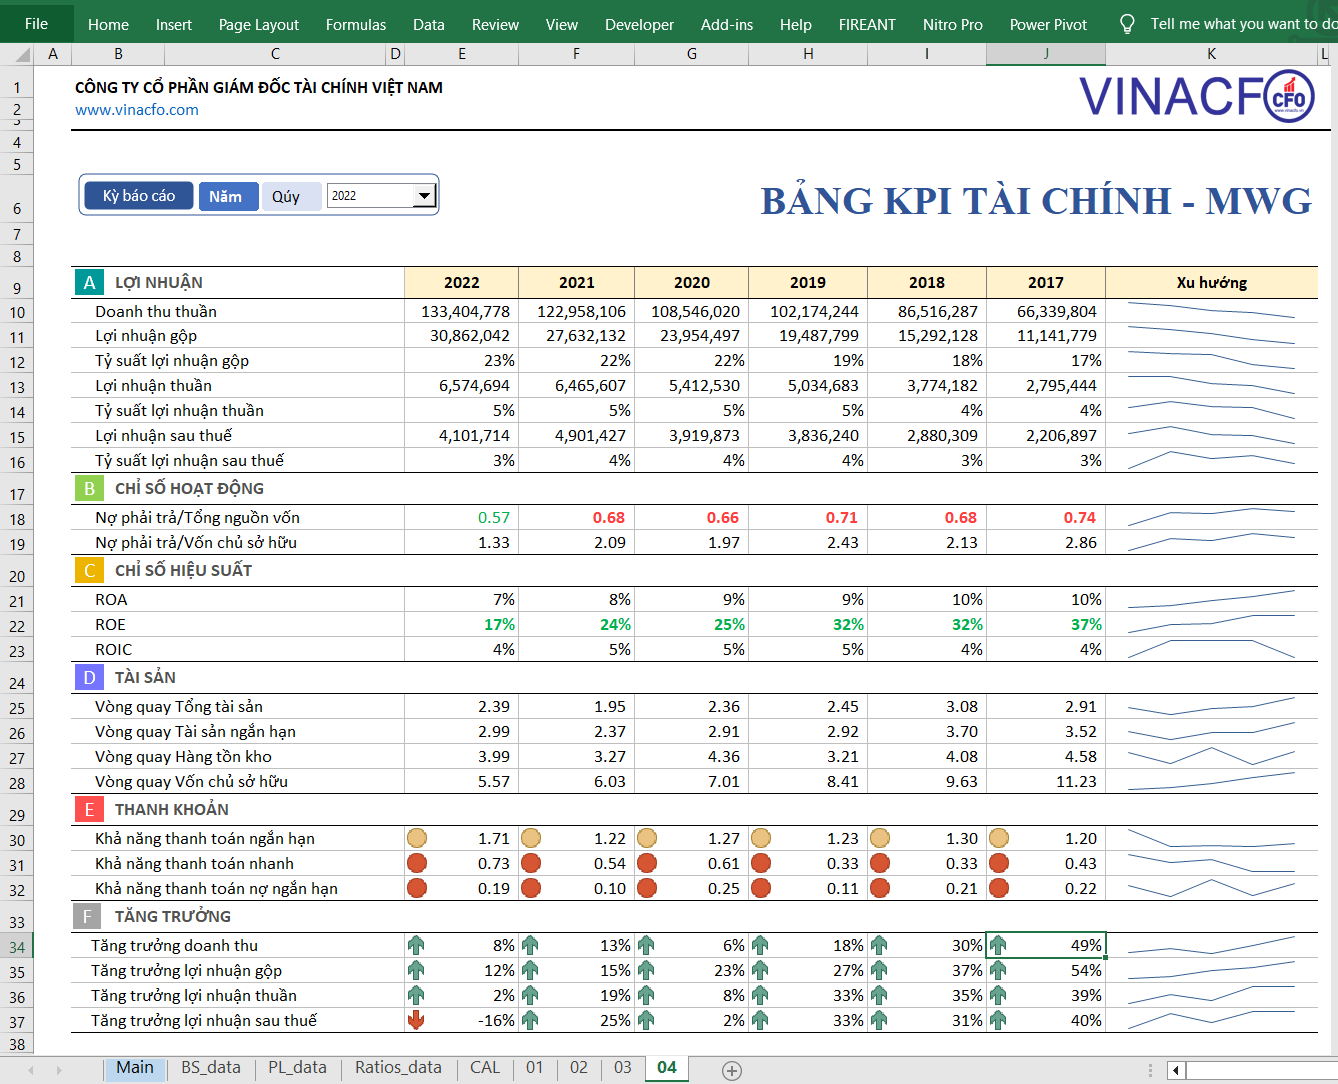The image size is (1338, 1084).
Task: Click the VINACFO logo image
Action: 1197,97
